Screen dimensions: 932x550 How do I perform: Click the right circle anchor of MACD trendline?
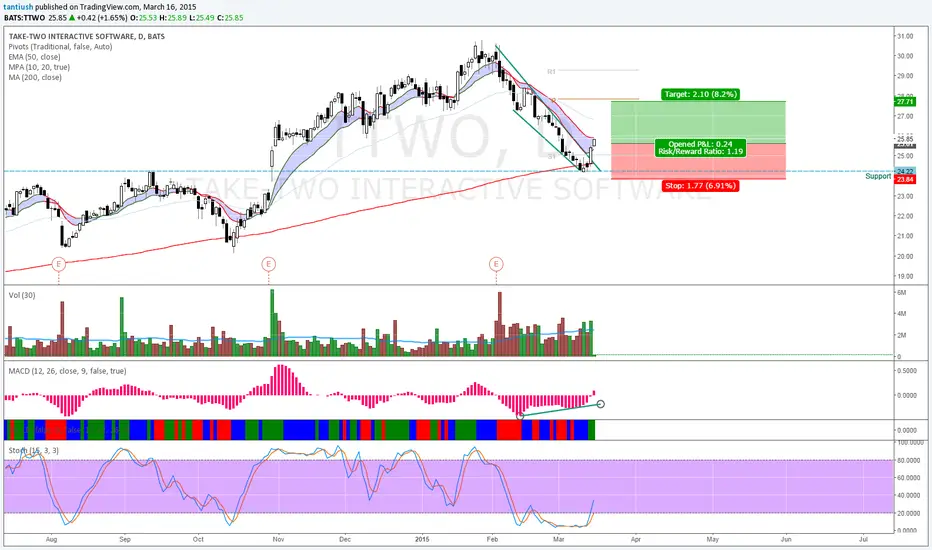pyautogui.click(x=600, y=404)
